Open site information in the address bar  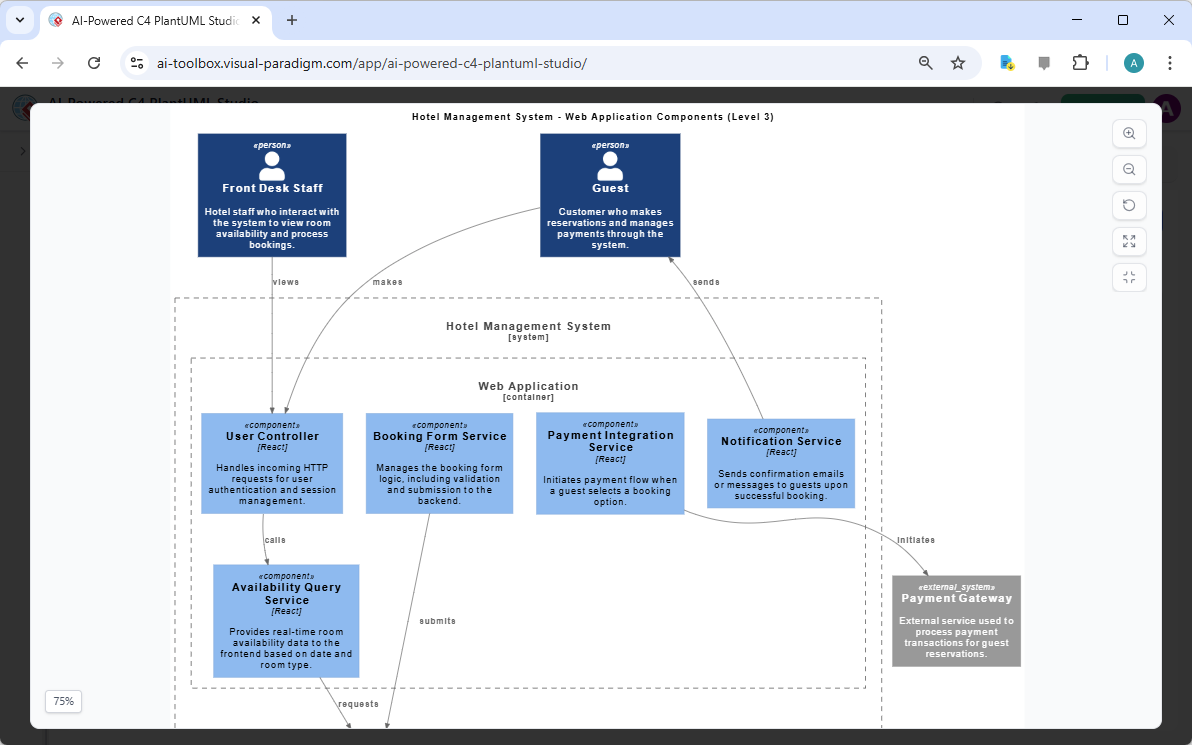(136, 62)
